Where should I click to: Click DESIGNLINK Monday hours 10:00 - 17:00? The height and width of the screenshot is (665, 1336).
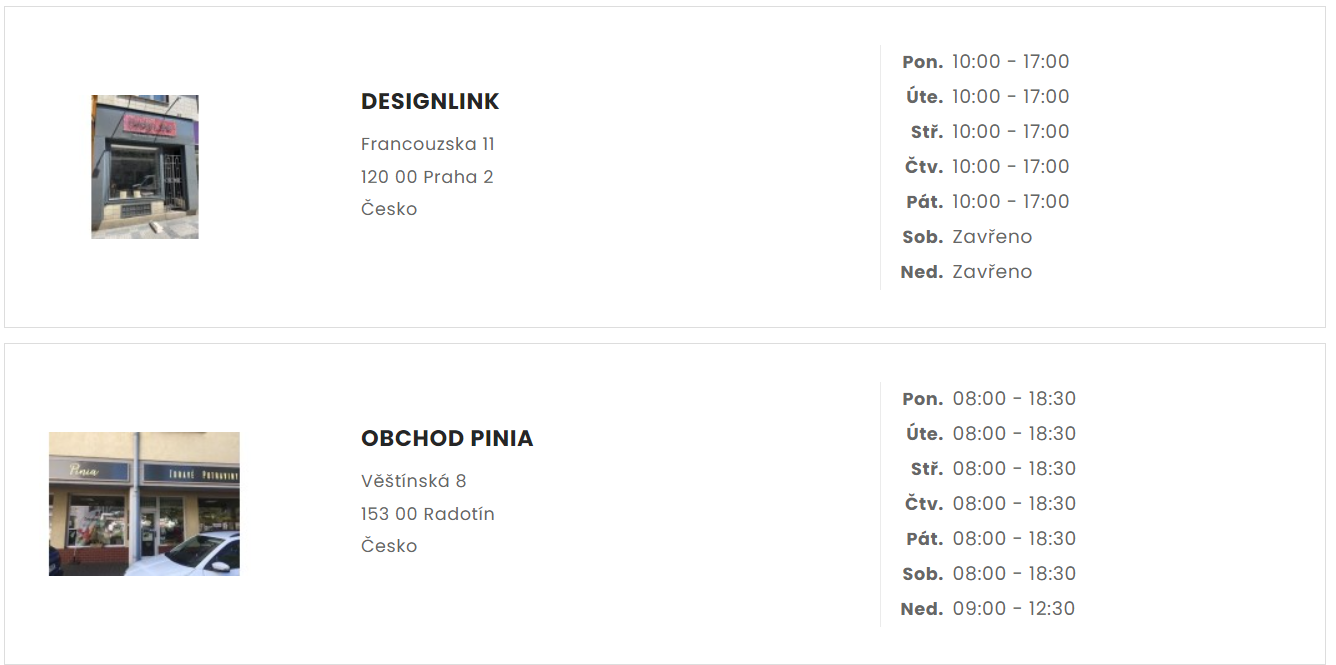(x=1010, y=62)
